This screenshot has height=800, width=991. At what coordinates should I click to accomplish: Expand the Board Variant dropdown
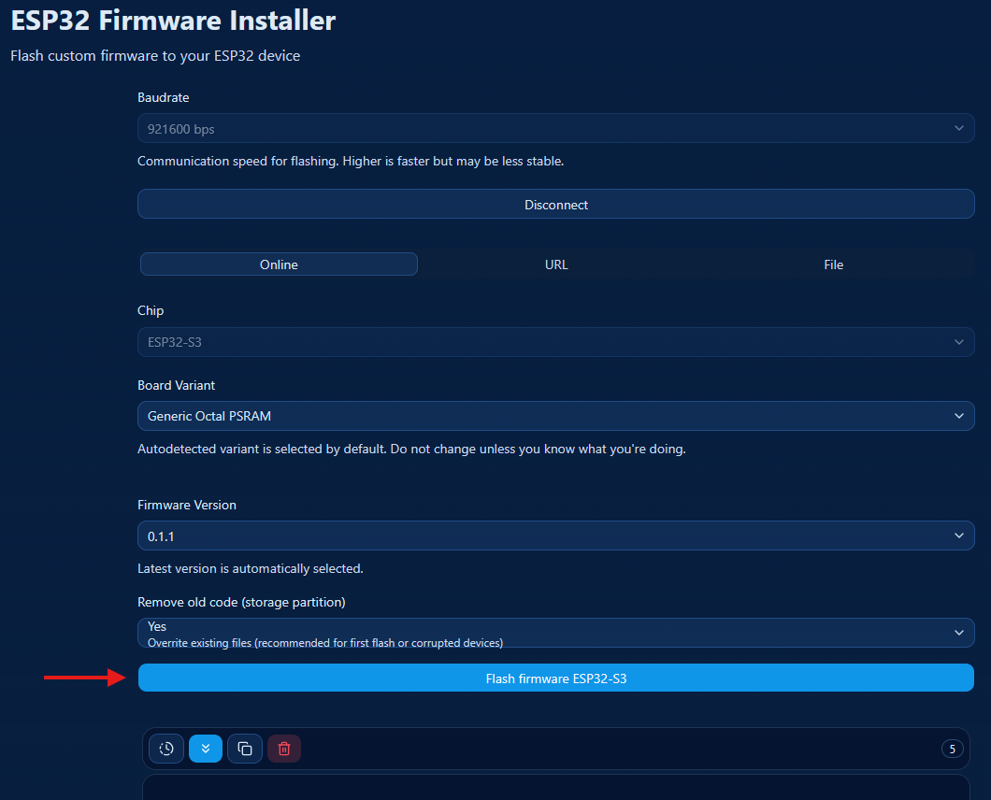tap(556, 416)
